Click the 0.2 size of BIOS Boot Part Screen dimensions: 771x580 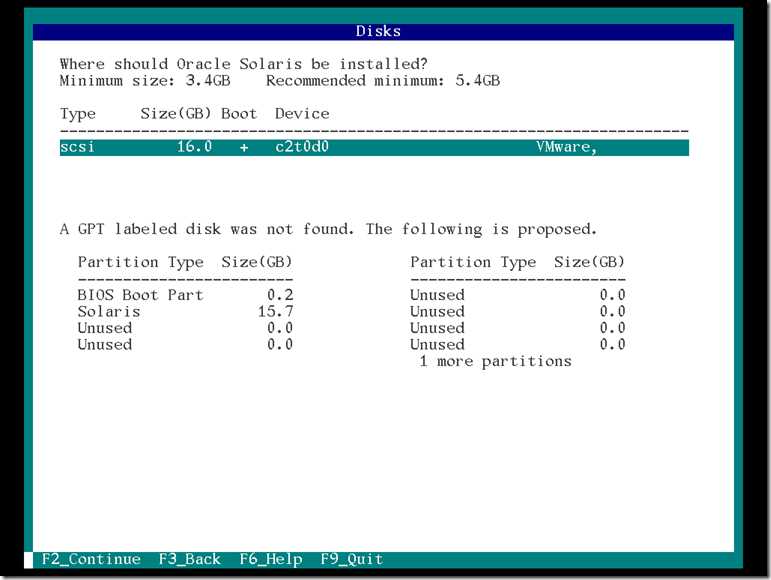tap(280, 295)
